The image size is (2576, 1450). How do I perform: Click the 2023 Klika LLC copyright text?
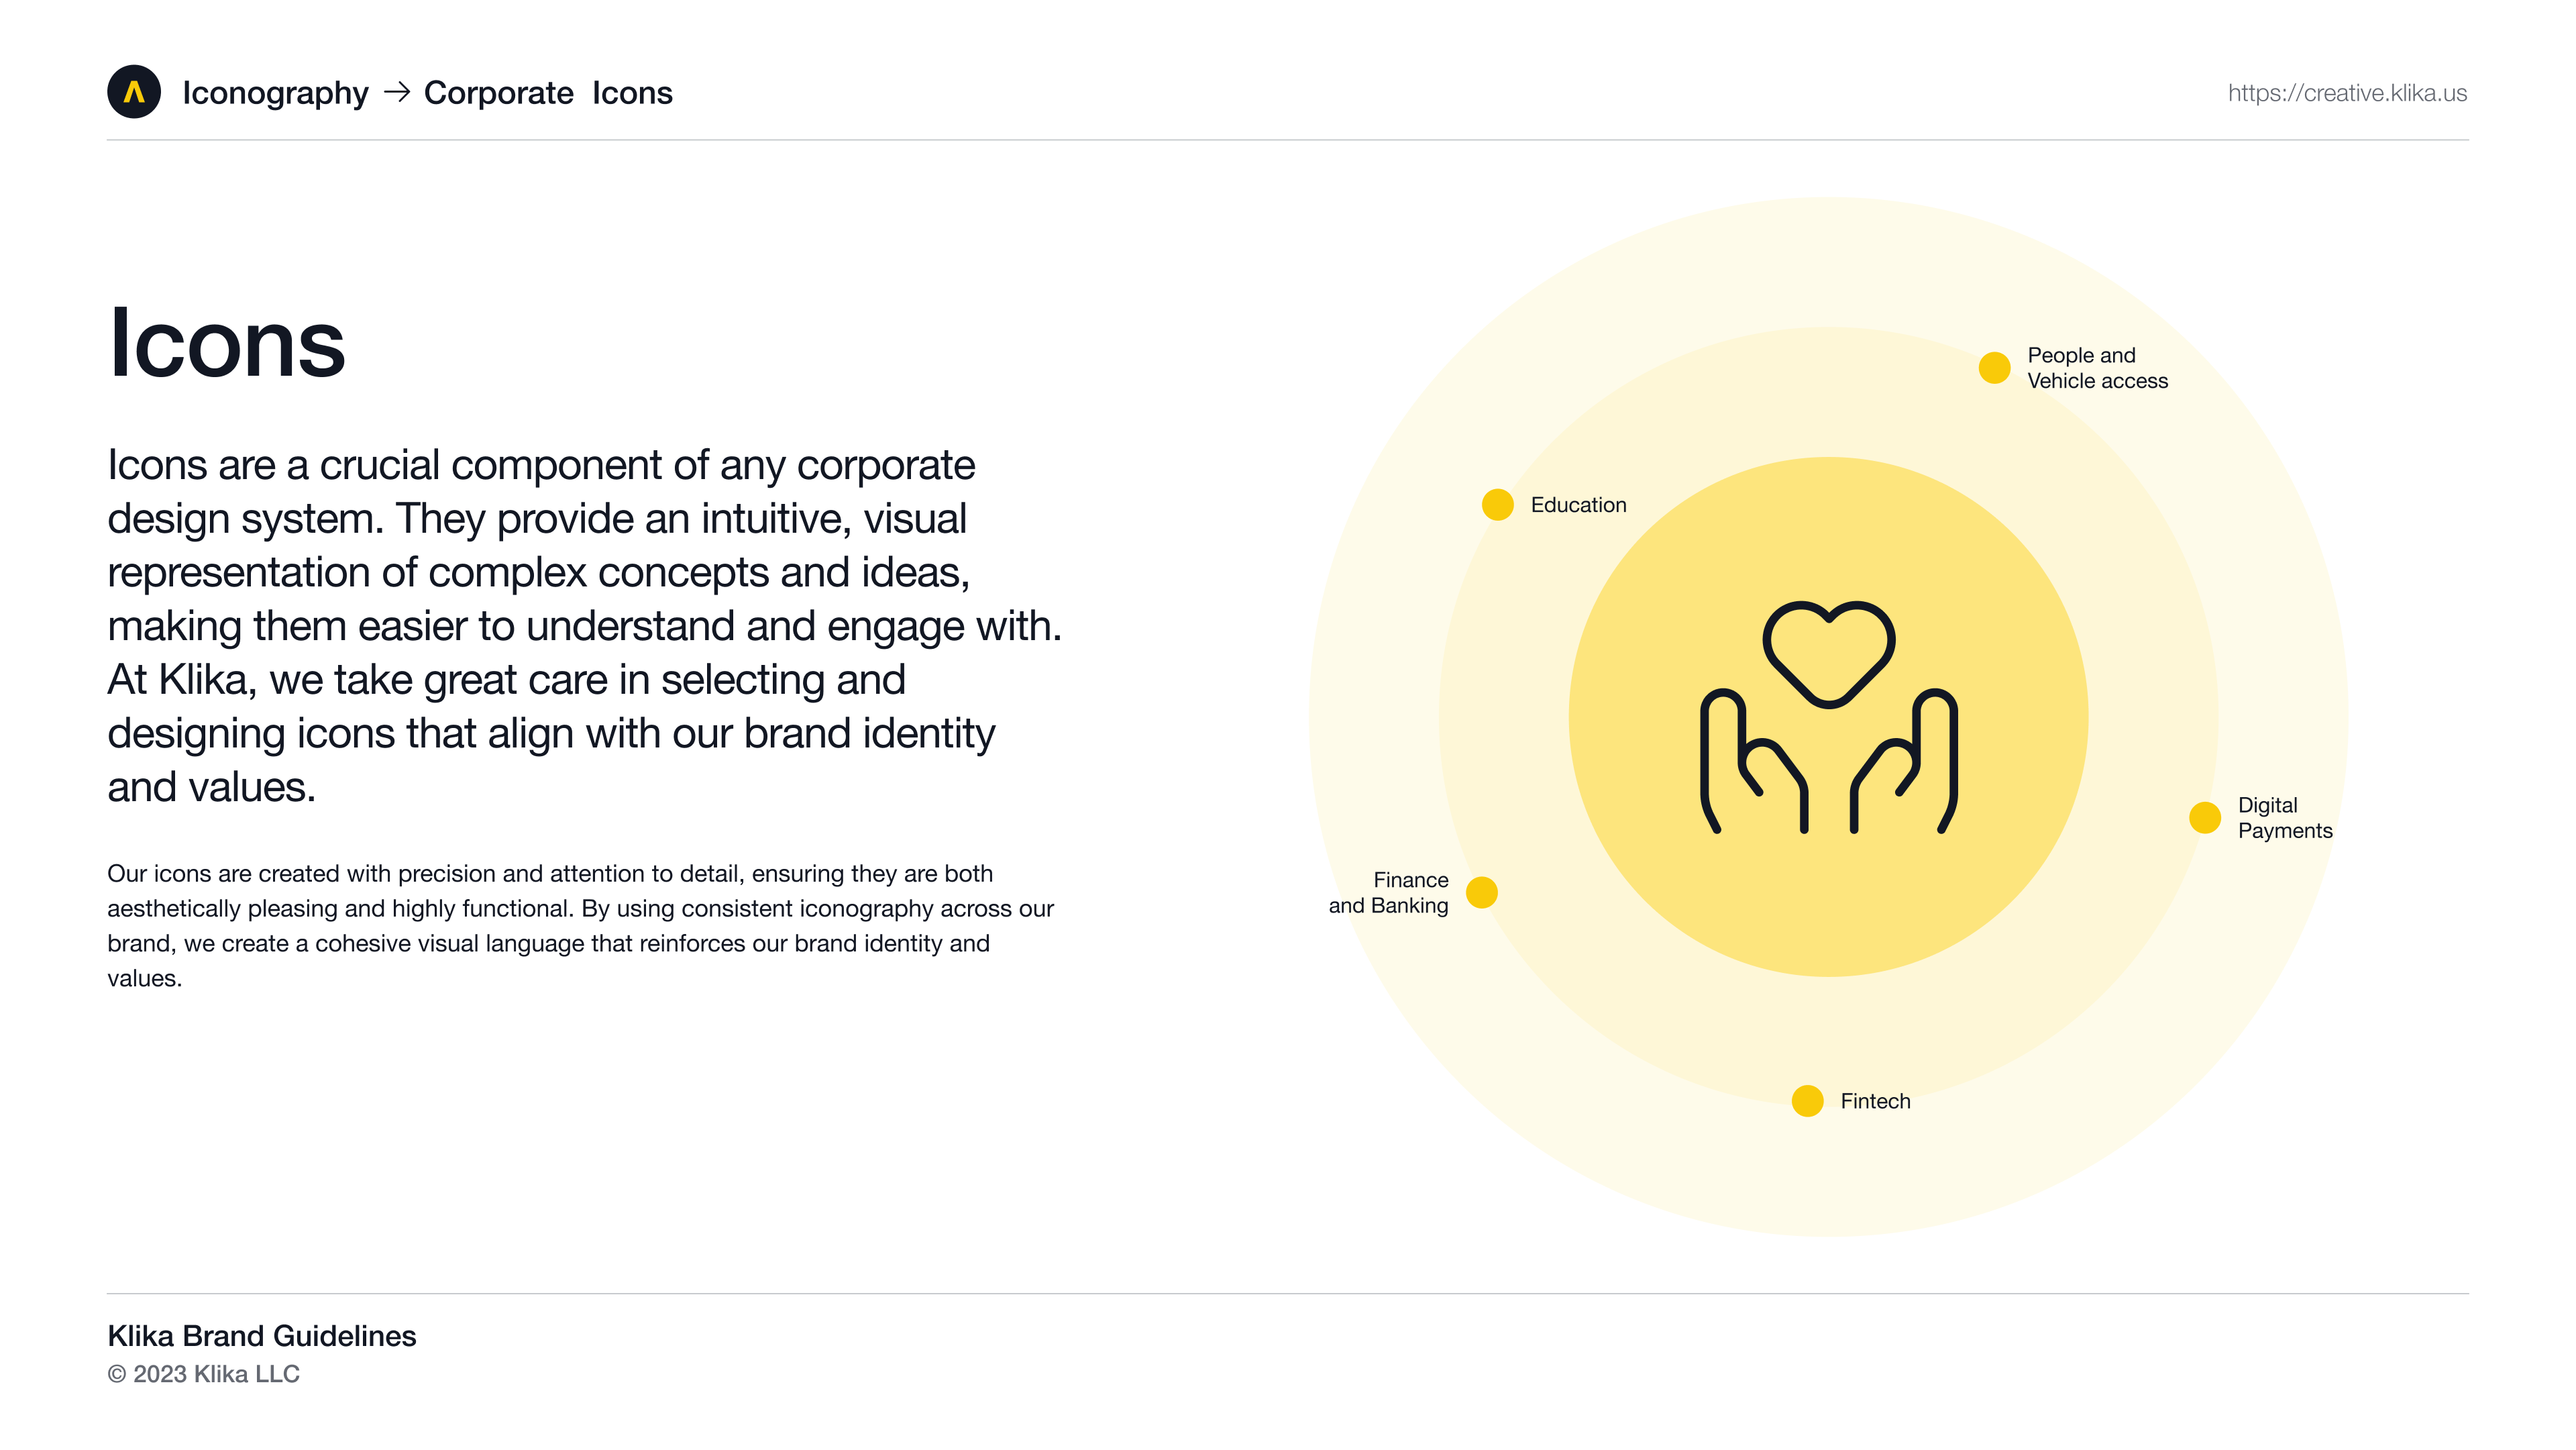tap(204, 1374)
